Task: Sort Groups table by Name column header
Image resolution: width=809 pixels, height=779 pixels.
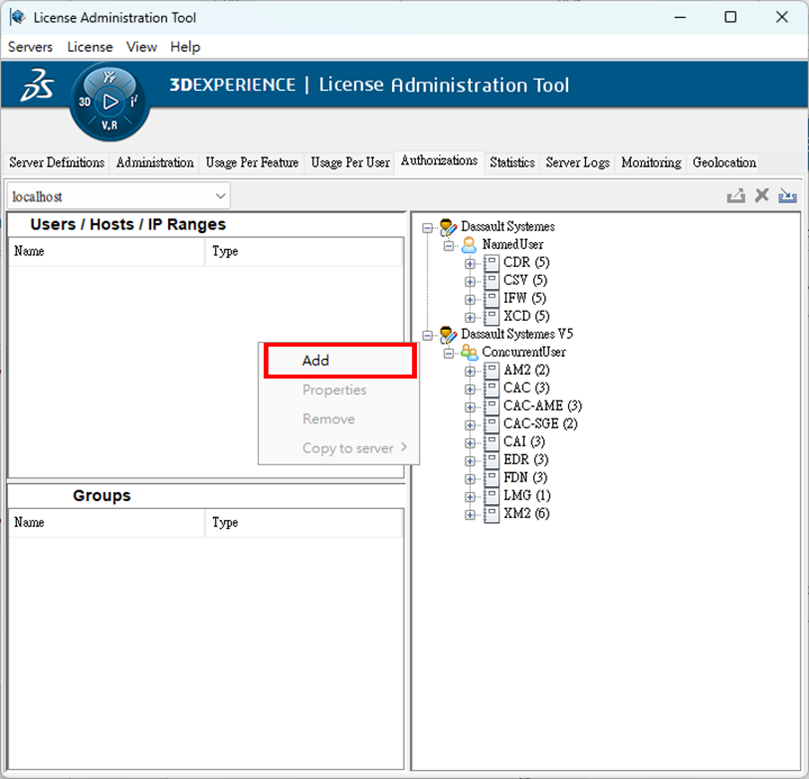Action: pos(107,523)
